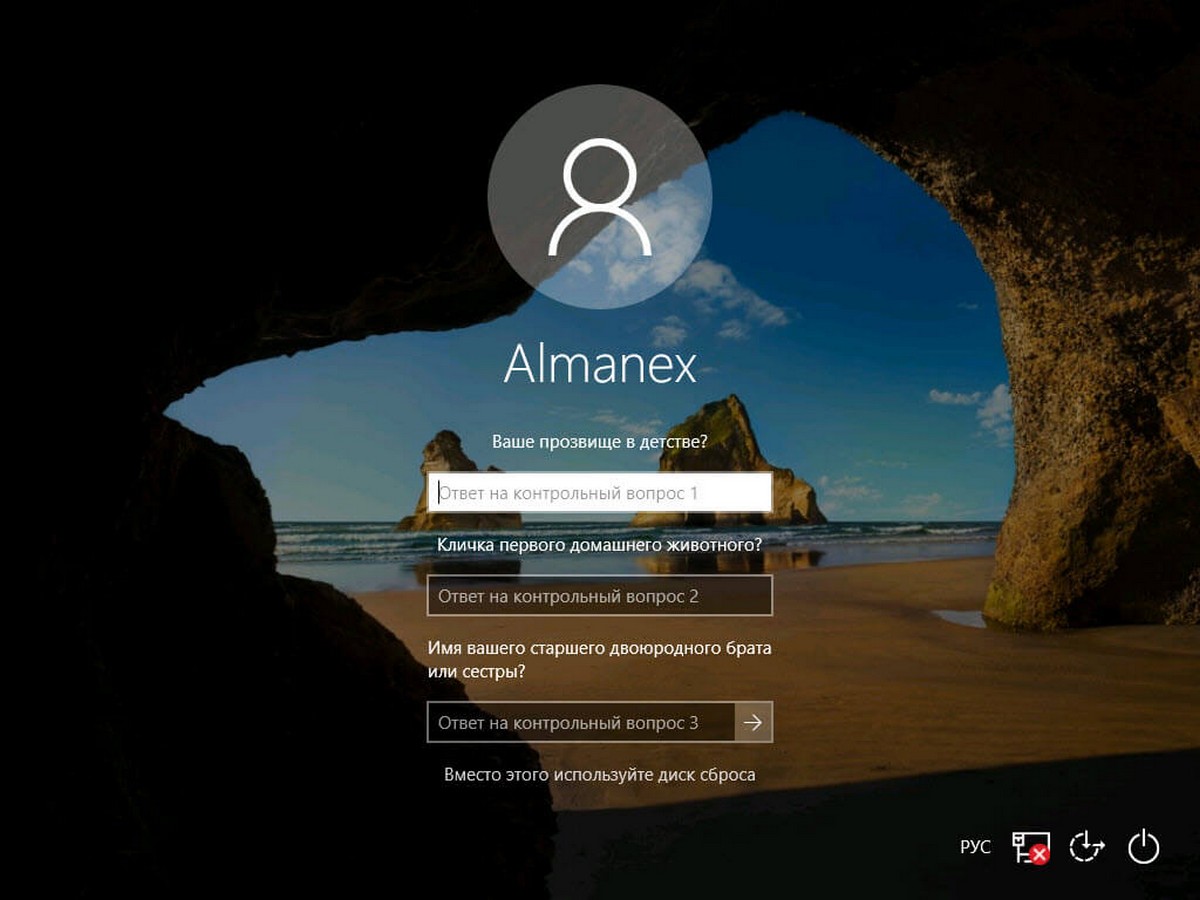The width and height of the screenshot is (1200, 900).
Task: Click the question 'Кличка первого домашнего животного?'
Action: click(x=600, y=545)
